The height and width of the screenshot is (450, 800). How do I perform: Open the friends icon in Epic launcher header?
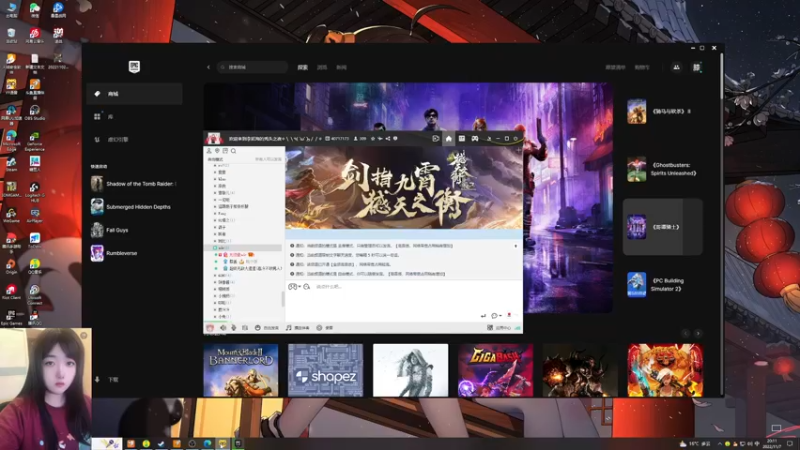(x=676, y=67)
